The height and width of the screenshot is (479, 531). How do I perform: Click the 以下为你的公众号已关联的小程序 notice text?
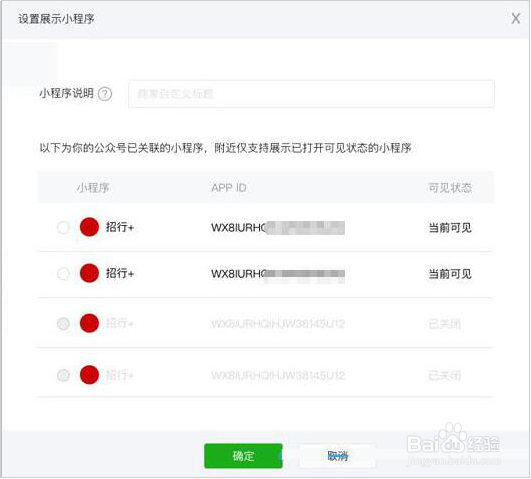(x=226, y=148)
